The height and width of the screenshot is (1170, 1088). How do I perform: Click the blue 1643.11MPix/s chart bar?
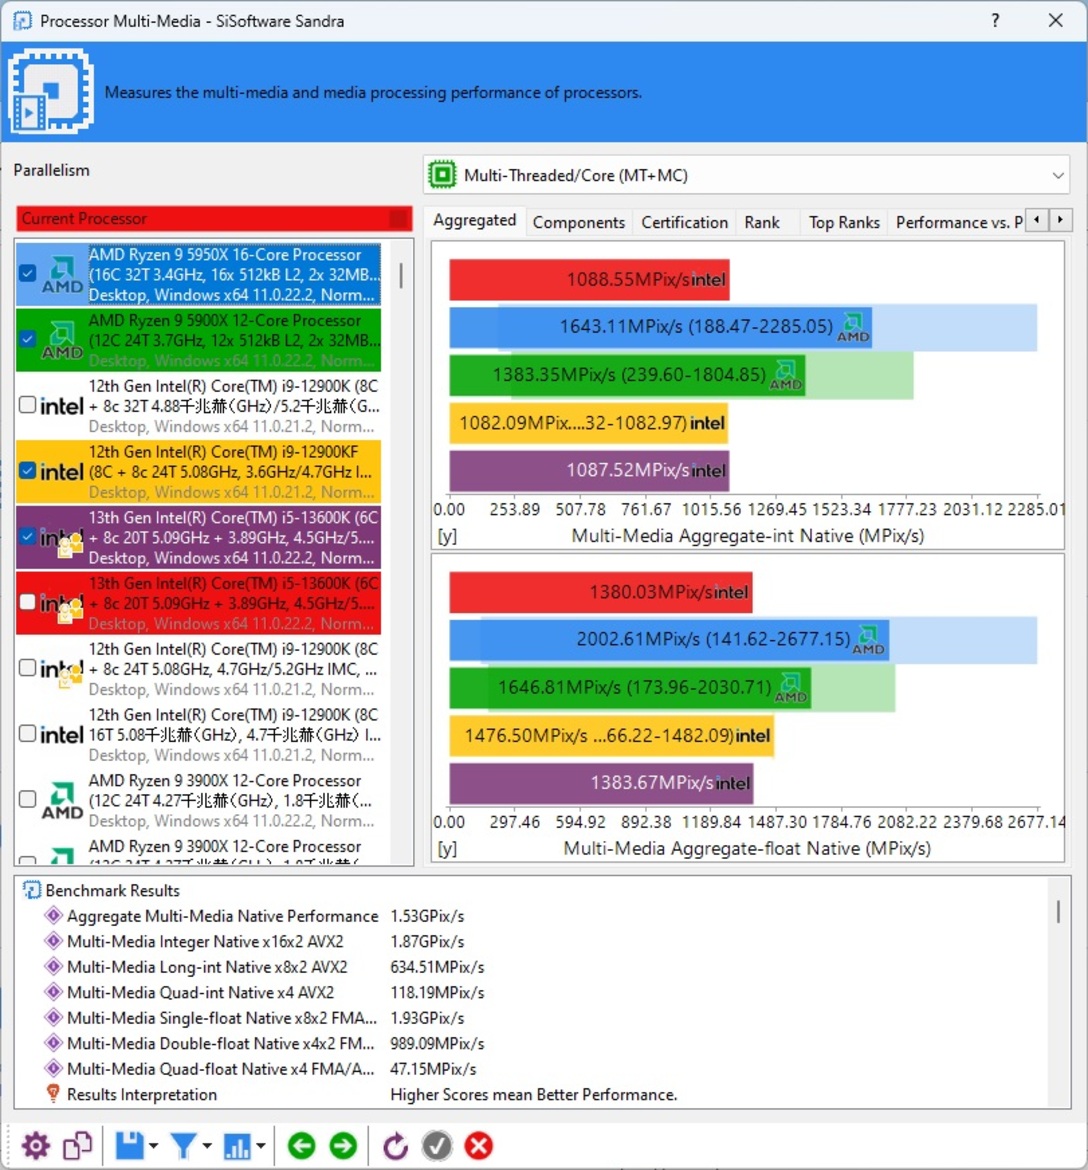[660, 327]
